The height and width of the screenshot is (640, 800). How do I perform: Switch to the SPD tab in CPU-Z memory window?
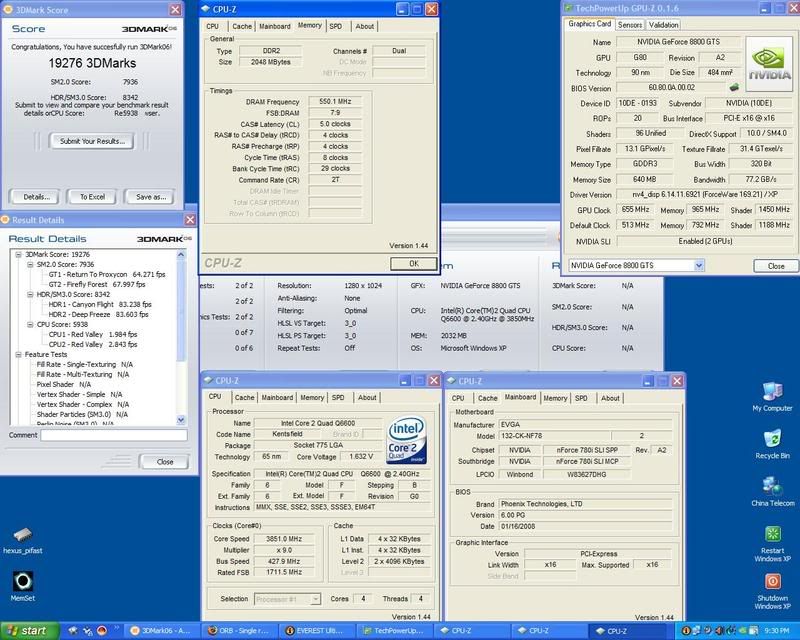click(x=335, y=26)
